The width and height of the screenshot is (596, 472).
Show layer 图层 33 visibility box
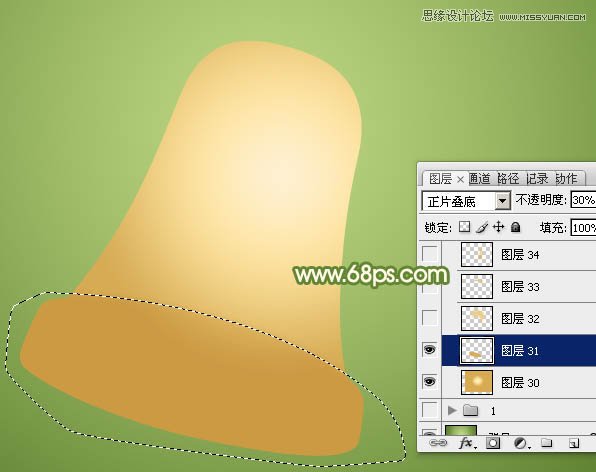tap(430, 285)
